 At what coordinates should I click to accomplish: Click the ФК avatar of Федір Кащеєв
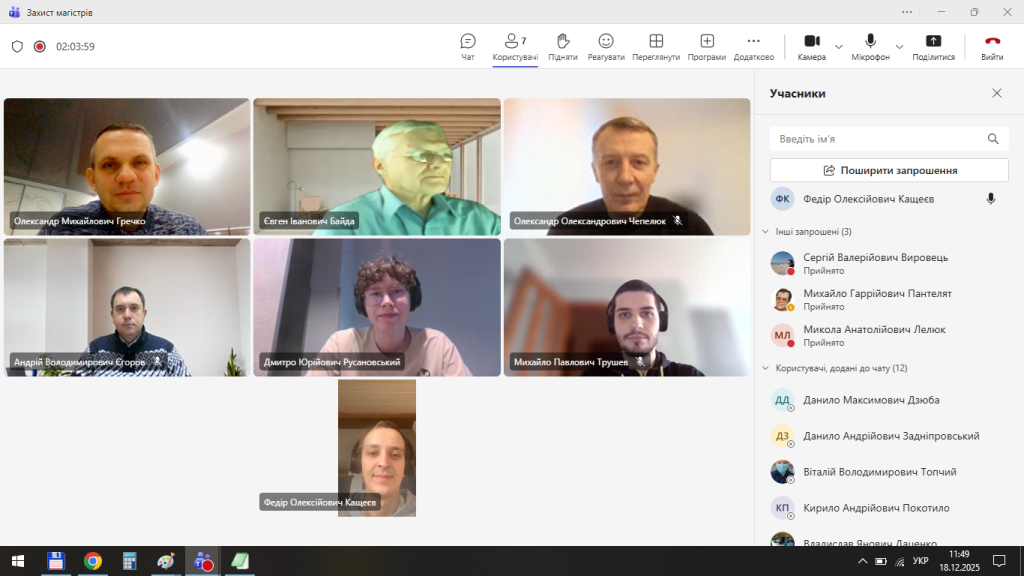click(782, 199)
